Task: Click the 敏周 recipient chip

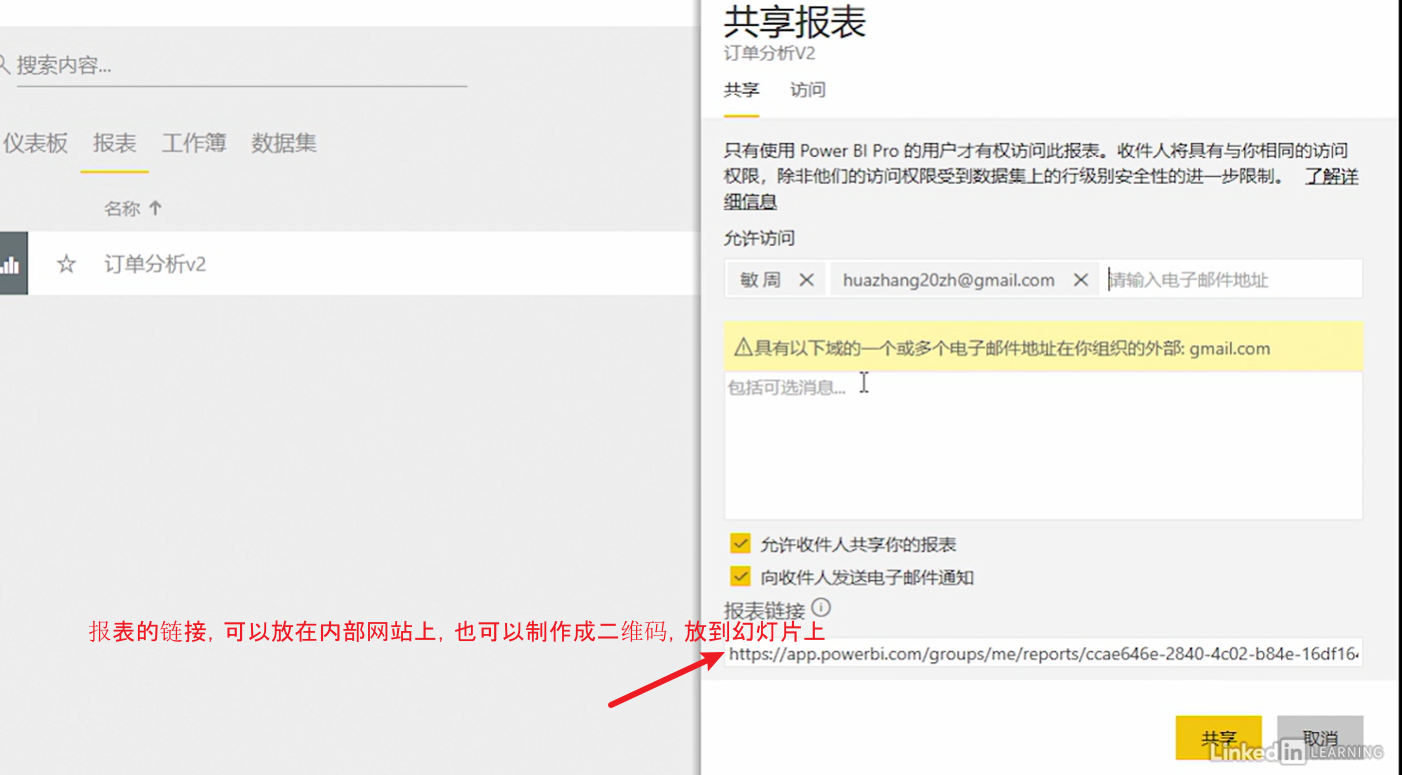Action: tap(775, 280)
